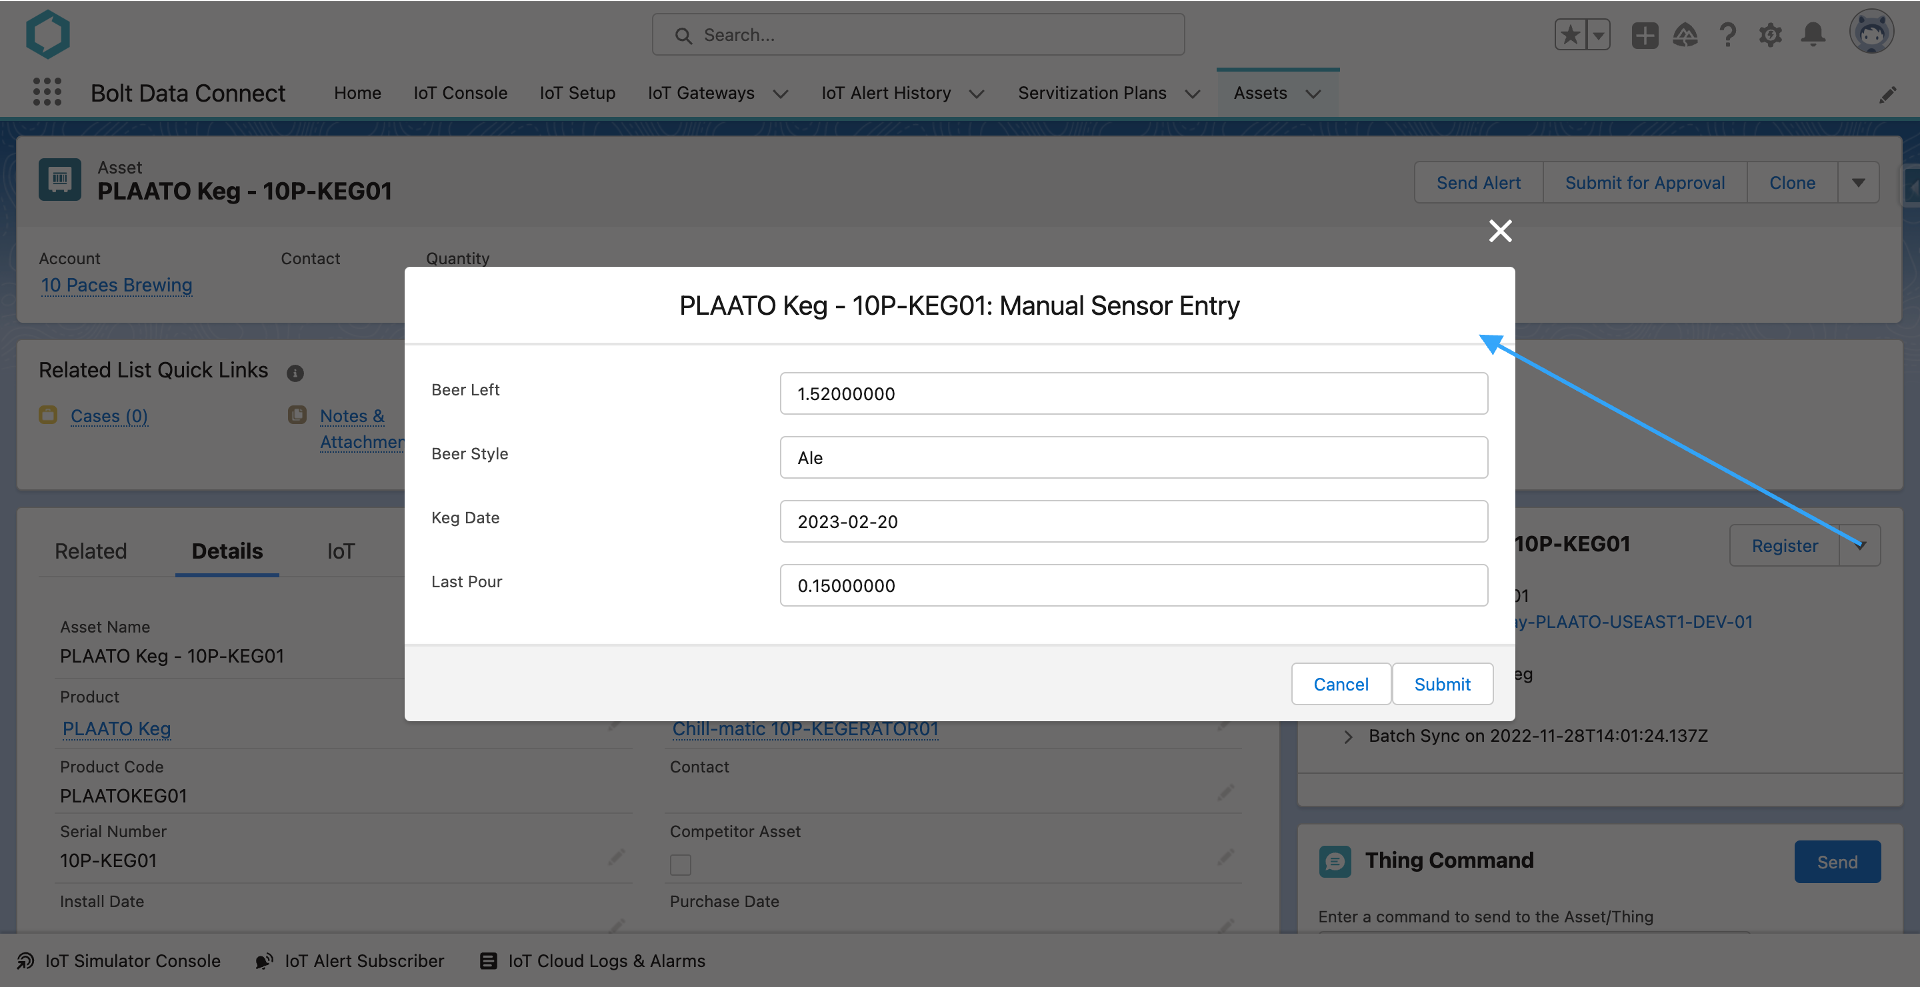Go to the Home nav item
Viewport: 1920px width, 988px height.
[x=358, y=93]
